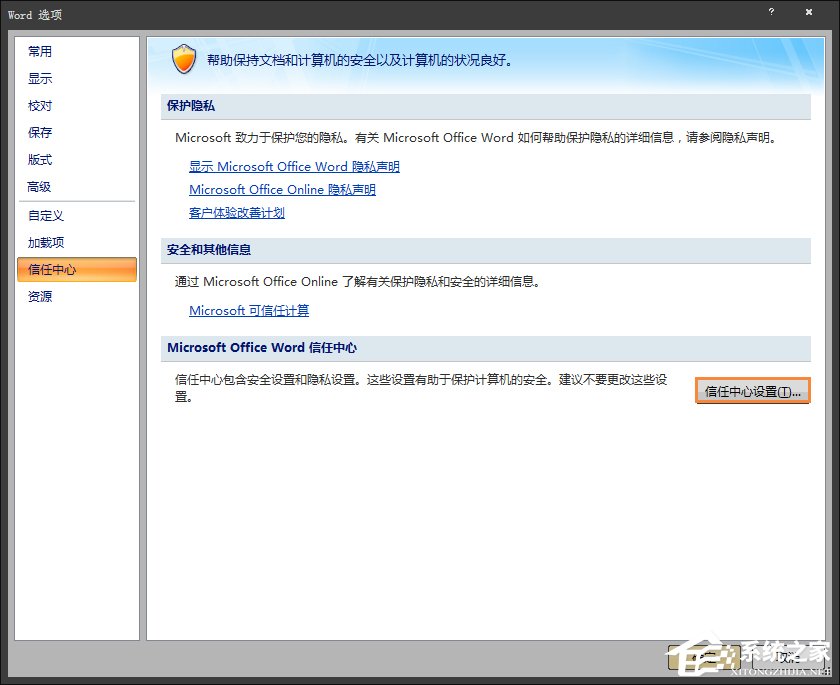This screenshot has width=840, height=685.
Task: Confirm changes with the 确定 button
Action: coord(701,657)
